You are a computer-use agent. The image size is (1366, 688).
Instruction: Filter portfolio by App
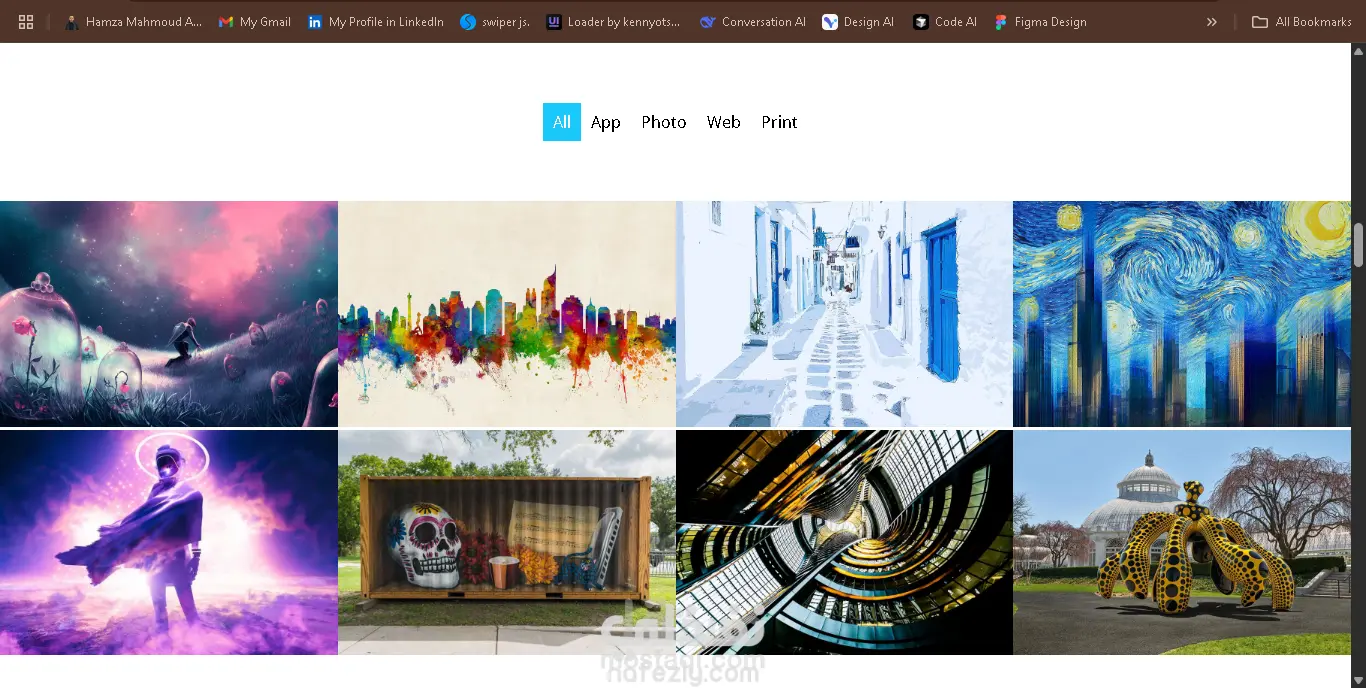pyautogui.click(x=606, y=122)
